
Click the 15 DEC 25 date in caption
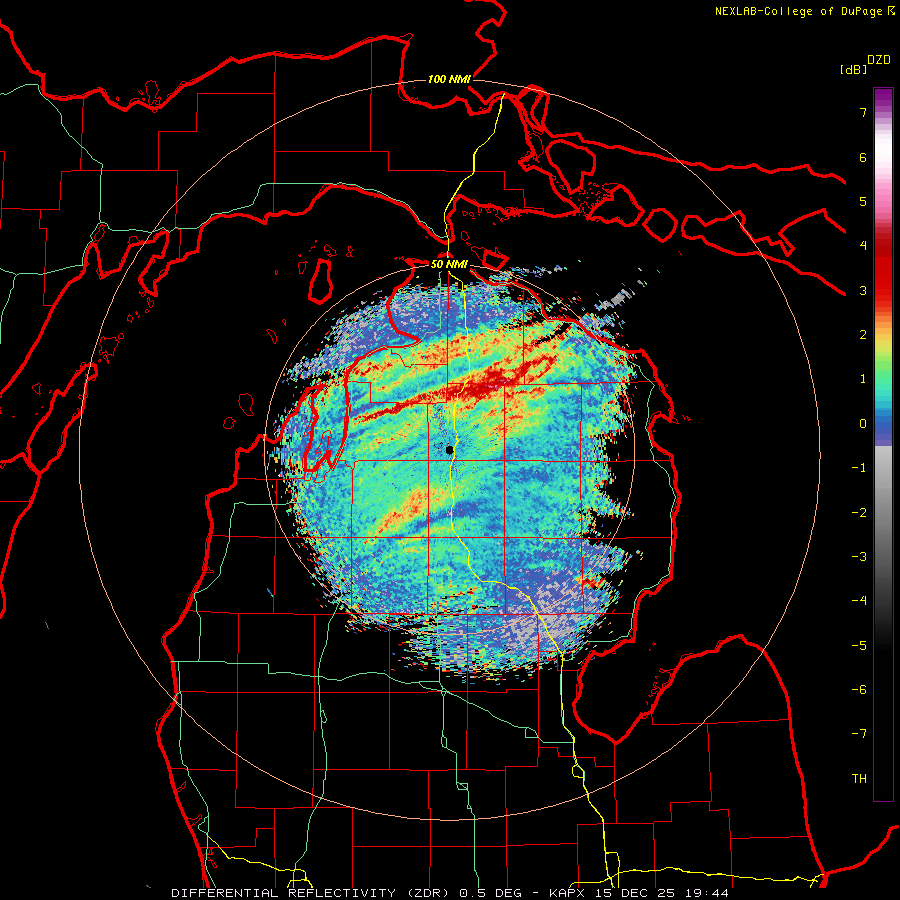(x=636, y=893)
